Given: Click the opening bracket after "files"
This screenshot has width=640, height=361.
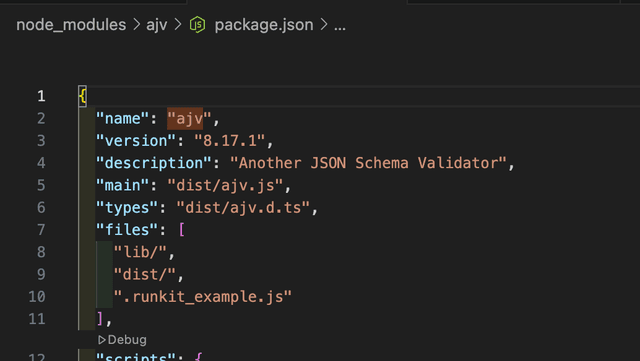Looking at the screenshot, I should coord(182,230).
